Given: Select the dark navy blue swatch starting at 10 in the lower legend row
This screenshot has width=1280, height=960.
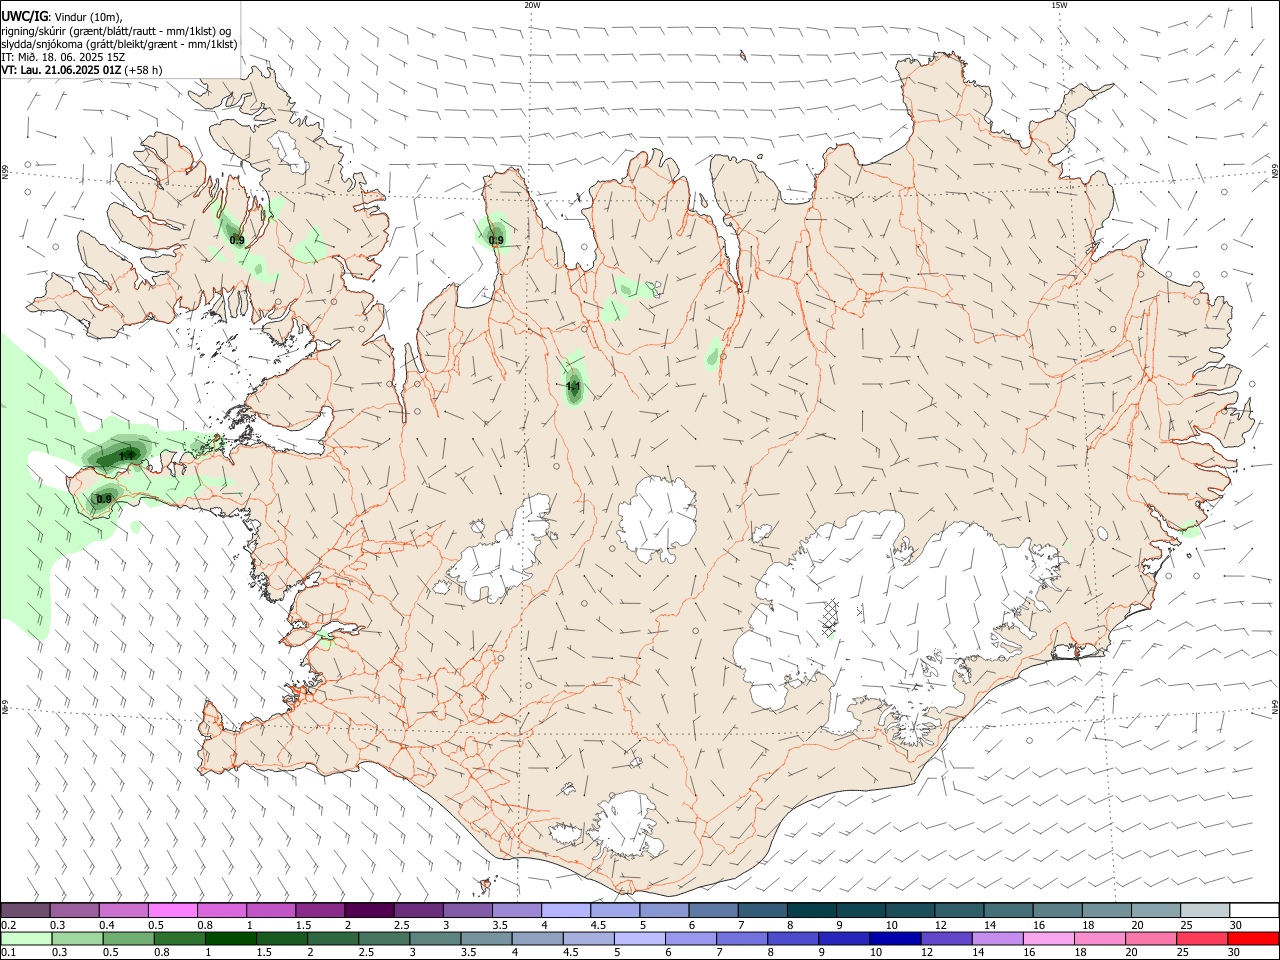Looking at the screenshot, I should (894, 938).
